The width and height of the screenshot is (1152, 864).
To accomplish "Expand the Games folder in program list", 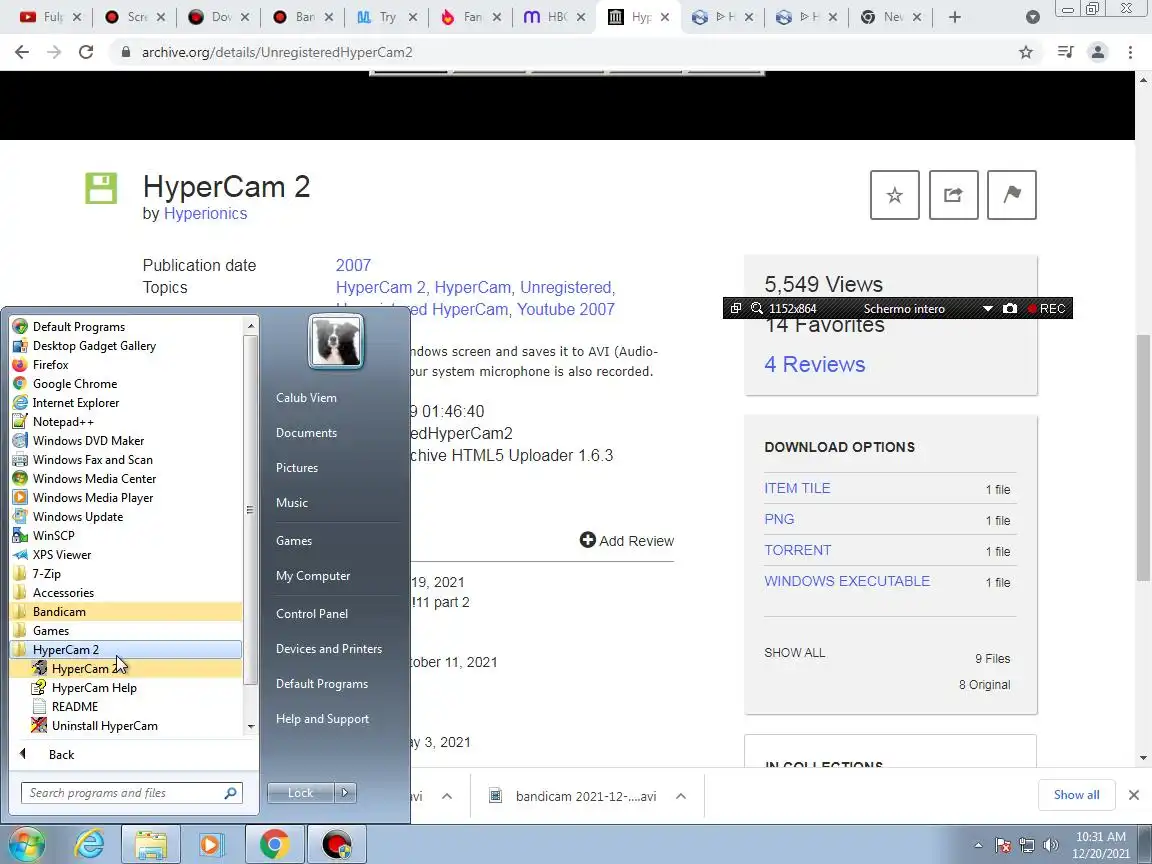I will click(x=51, y=631).
